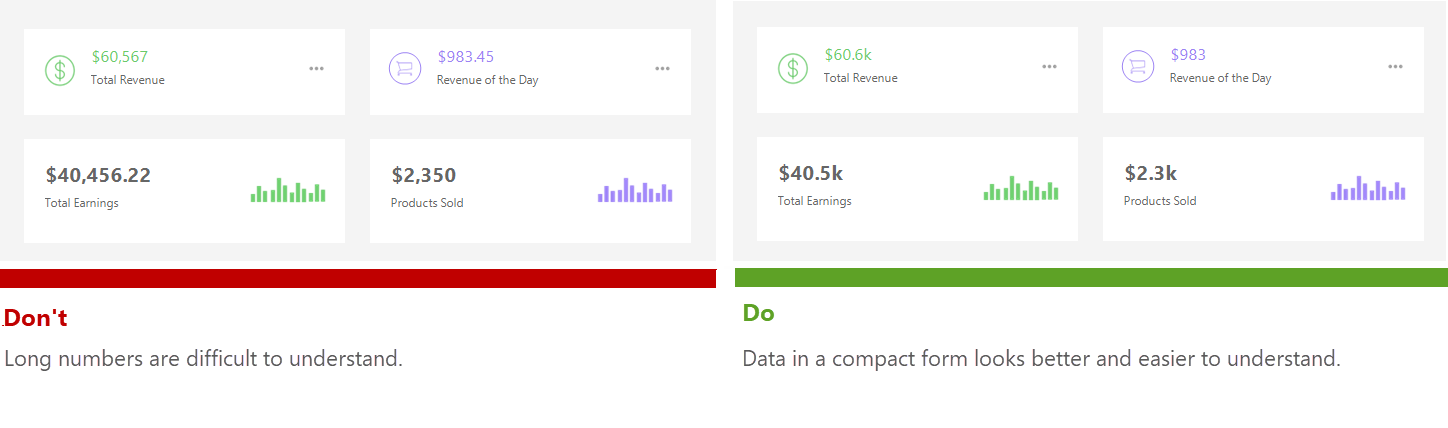Click the dollar icon next to $60.6k
Viewport: 1448px width, 428px height.
click(x=793, y=68)
